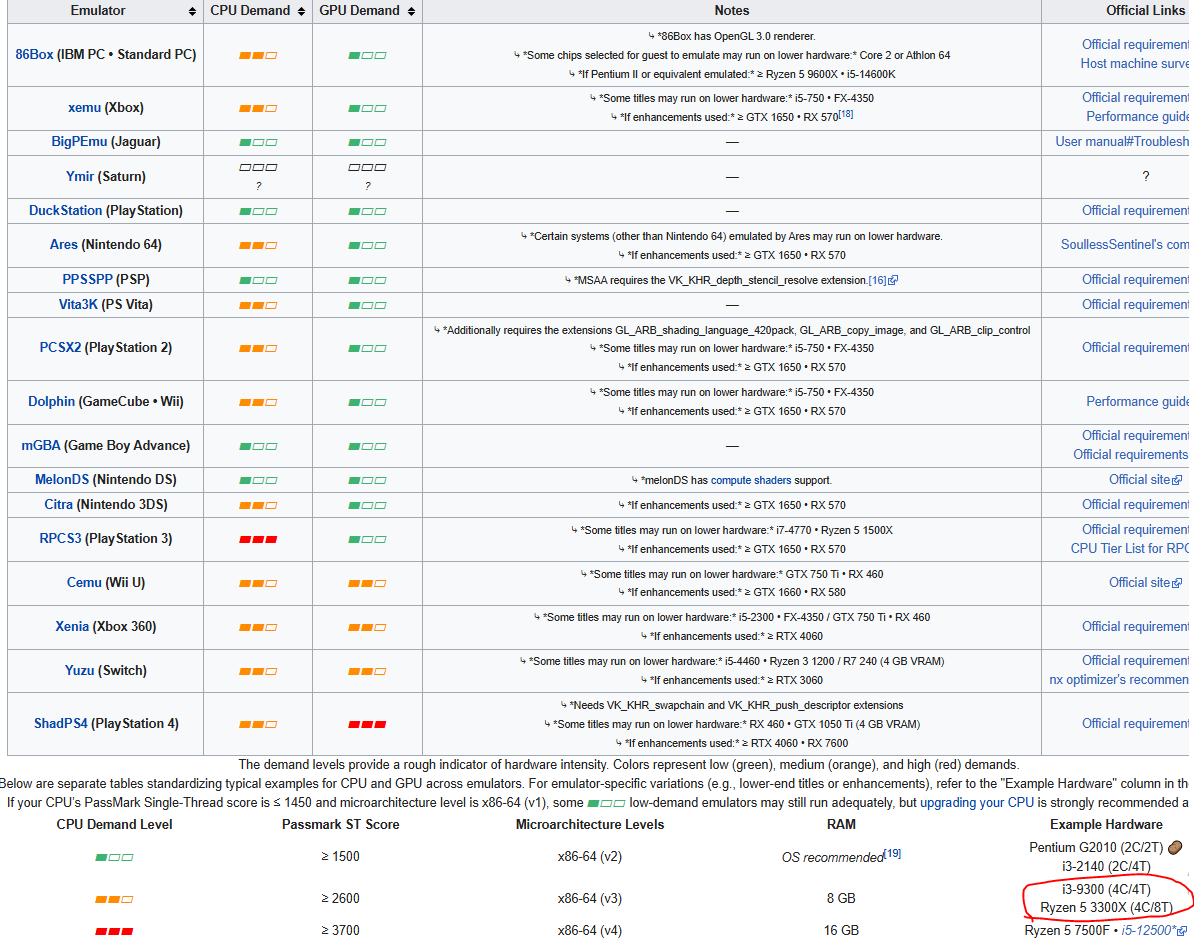Sort table by Emulator column arrows
Screen dimensions: 1194x947
pos(192,11)
